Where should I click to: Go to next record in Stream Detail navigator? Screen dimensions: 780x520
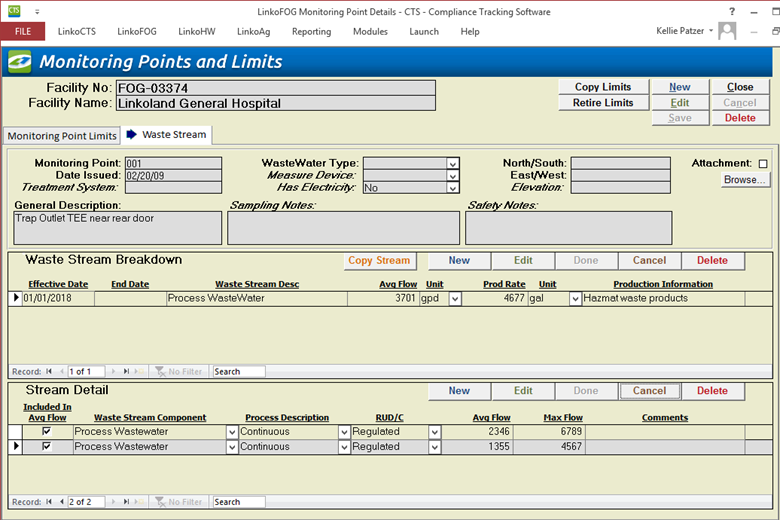point(113,502)
